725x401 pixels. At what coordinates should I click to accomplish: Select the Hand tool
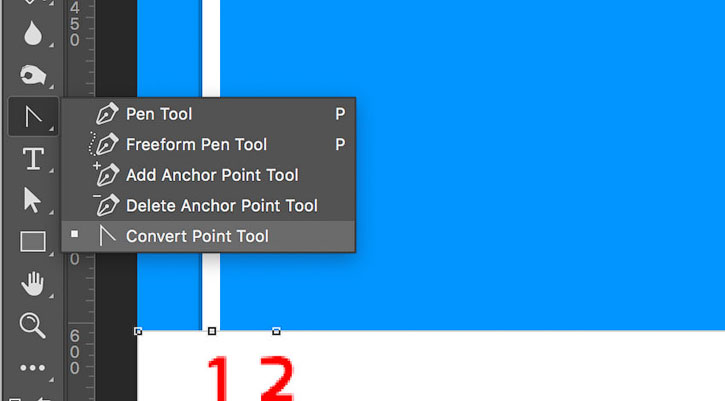point(33,284)
